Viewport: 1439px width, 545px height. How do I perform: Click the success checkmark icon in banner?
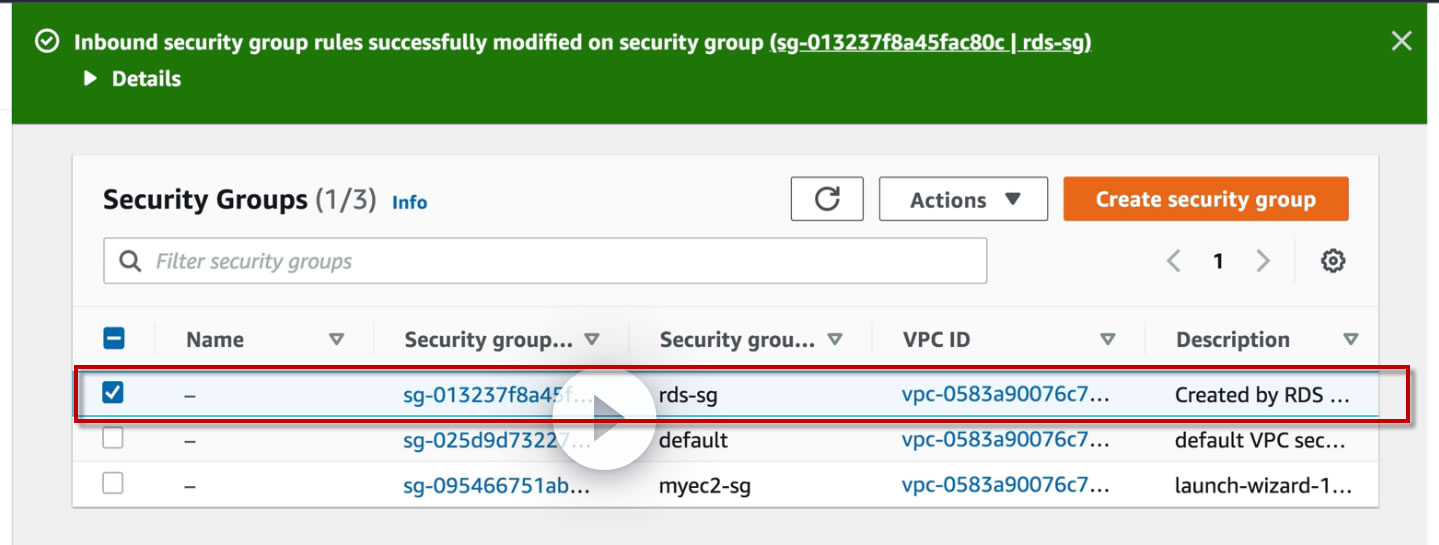46,42
